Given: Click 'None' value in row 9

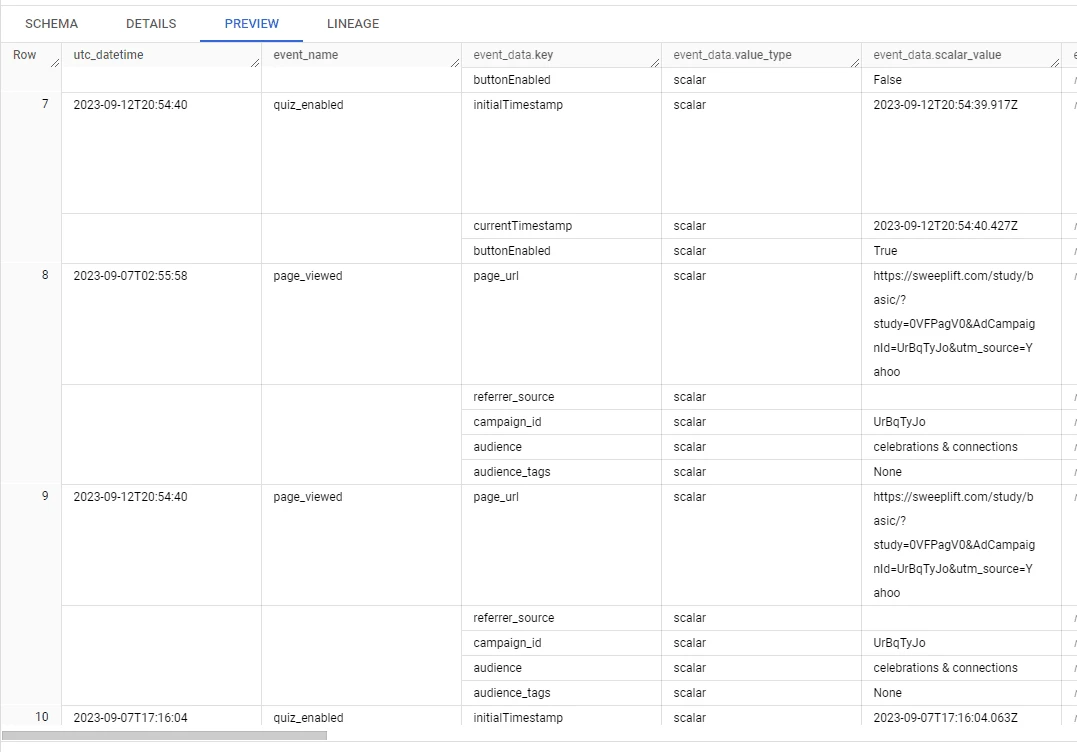Looking at the screenshot, I should pyautogui.click(x=887, y=694).
